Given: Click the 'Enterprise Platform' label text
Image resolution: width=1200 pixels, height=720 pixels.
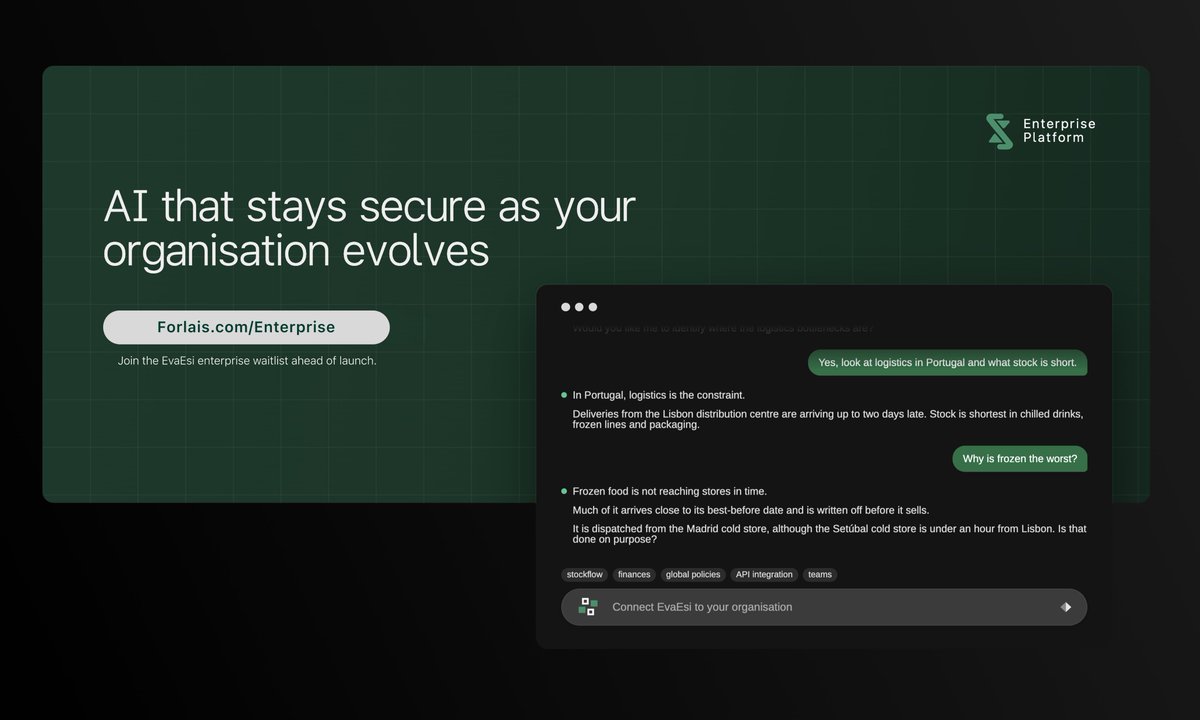Looking at the screenshot, I should click(1059, 131).
